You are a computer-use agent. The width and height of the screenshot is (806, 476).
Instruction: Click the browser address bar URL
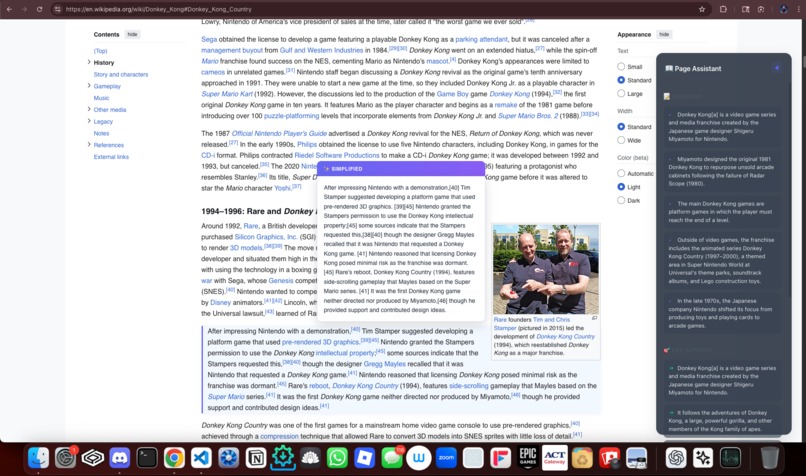tap(158, 9)
